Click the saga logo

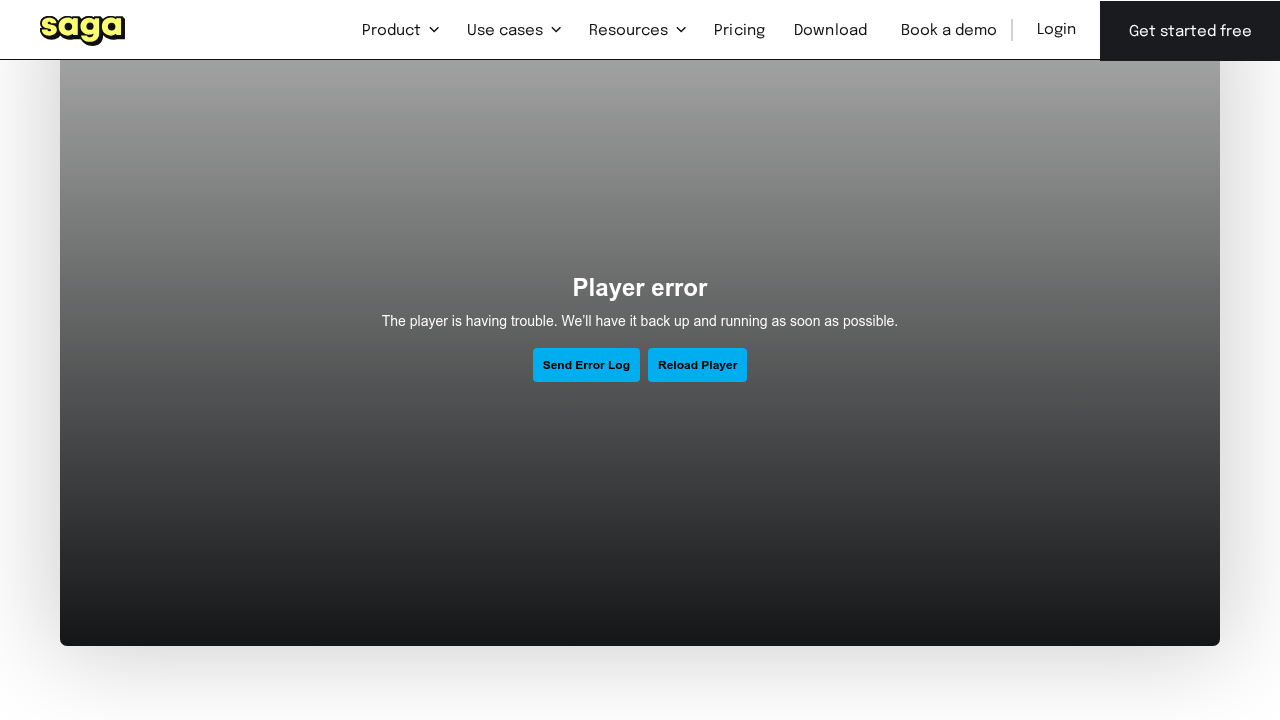82,30
